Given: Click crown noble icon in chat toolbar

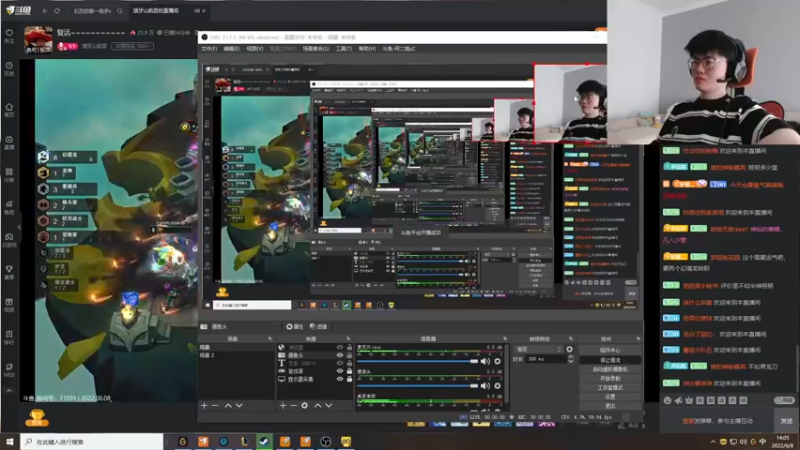Looking at the screenshot, I should pos(689,401).
